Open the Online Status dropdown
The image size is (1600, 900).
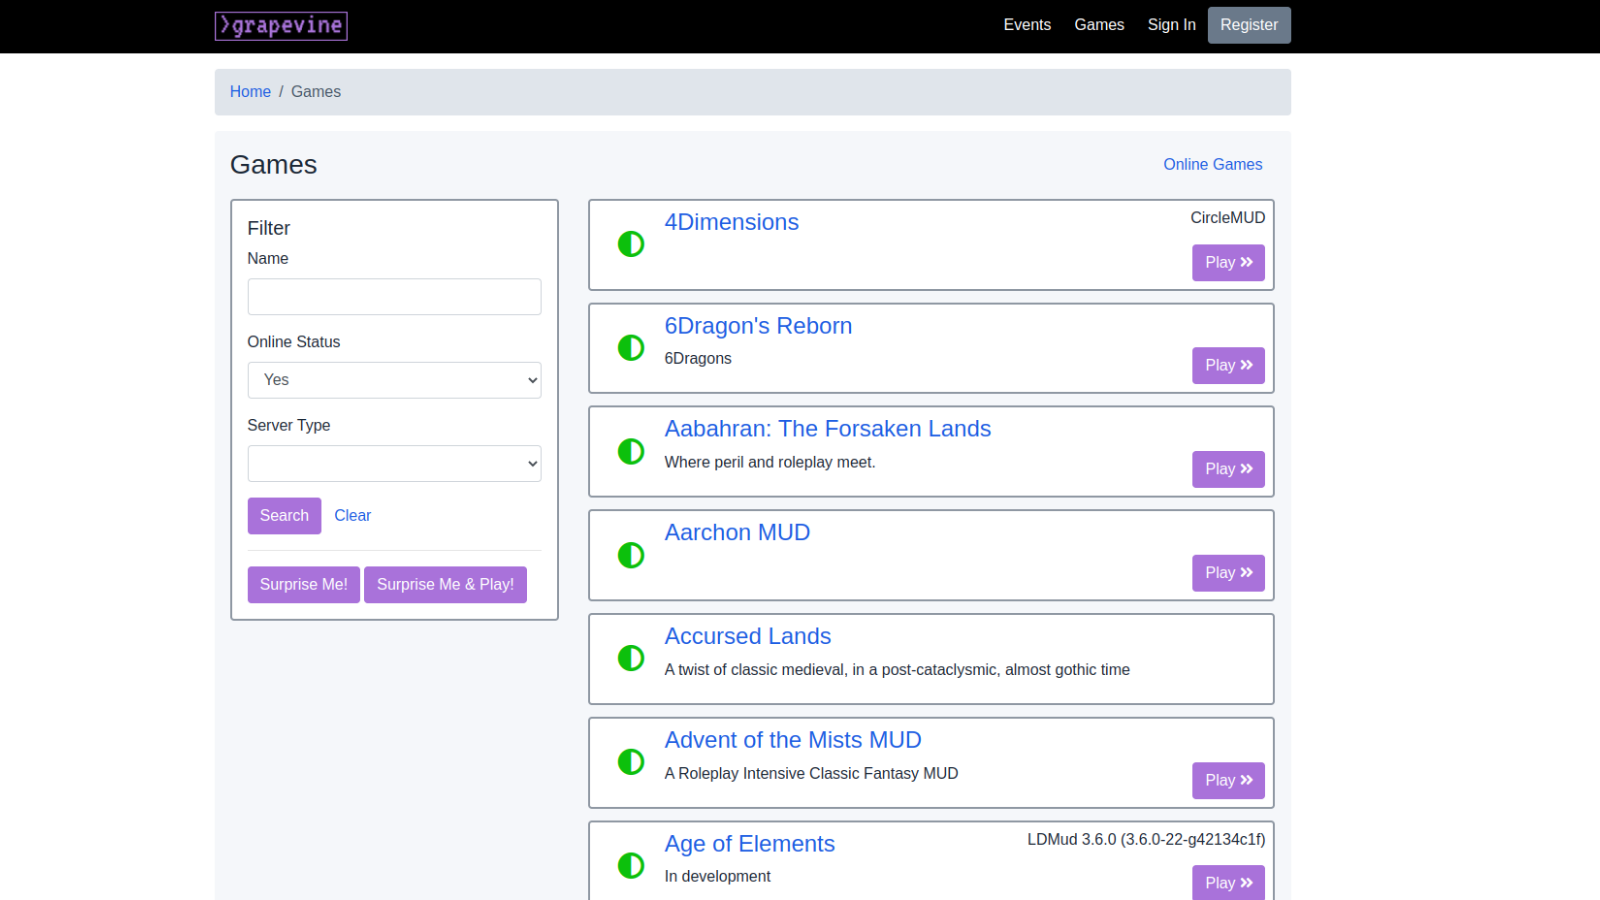click(393, 380)
